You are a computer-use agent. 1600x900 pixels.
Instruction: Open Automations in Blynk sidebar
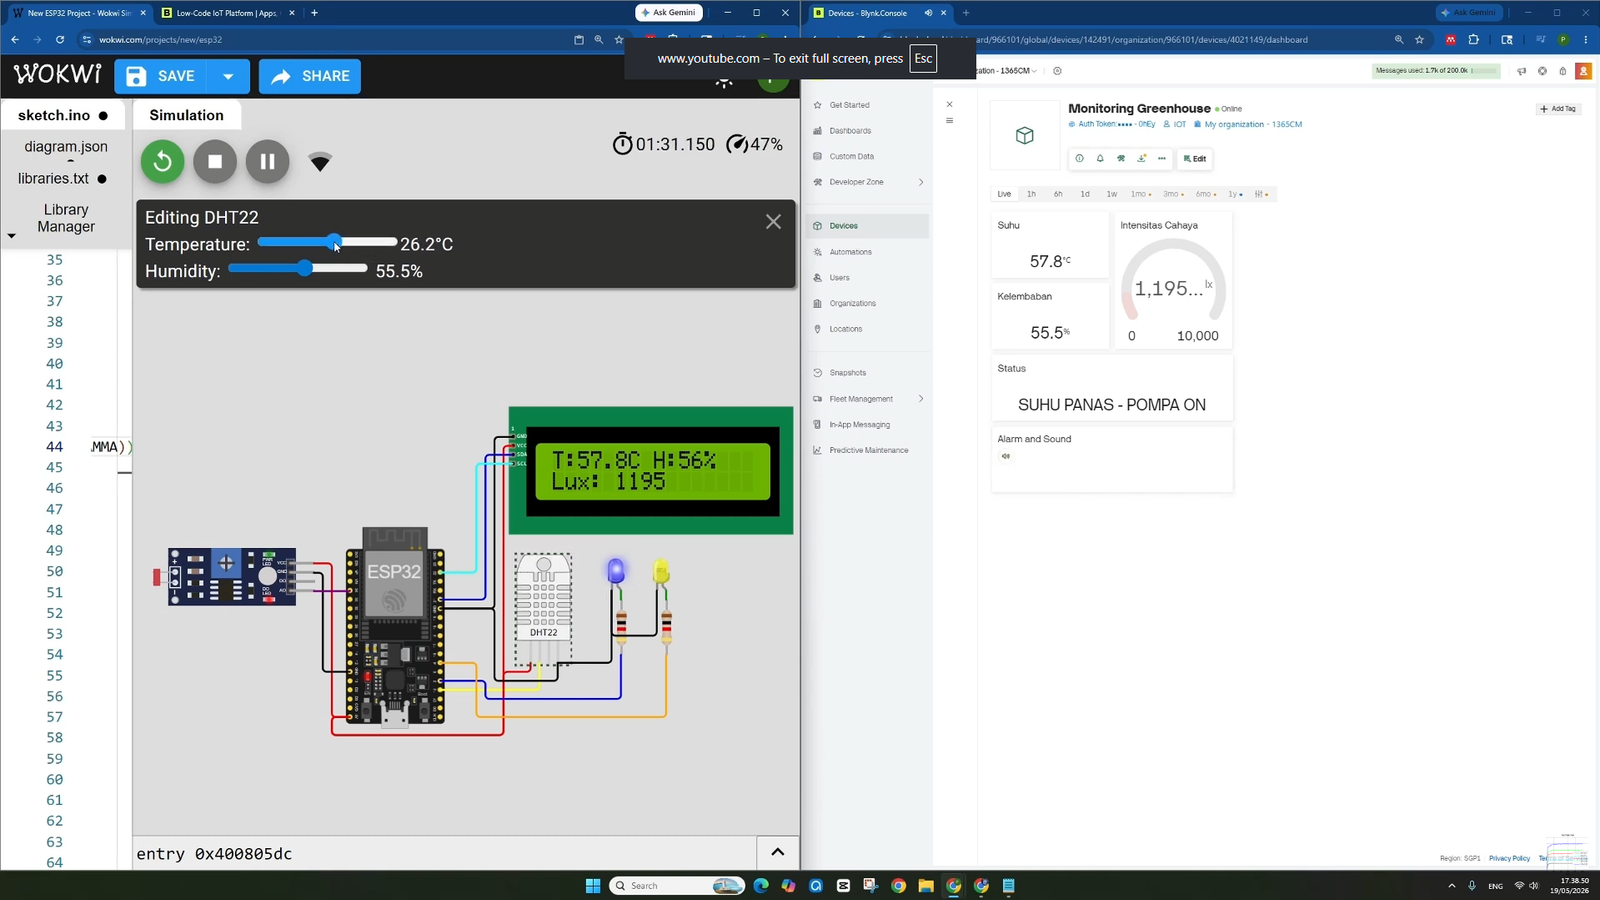coord(850,252)
